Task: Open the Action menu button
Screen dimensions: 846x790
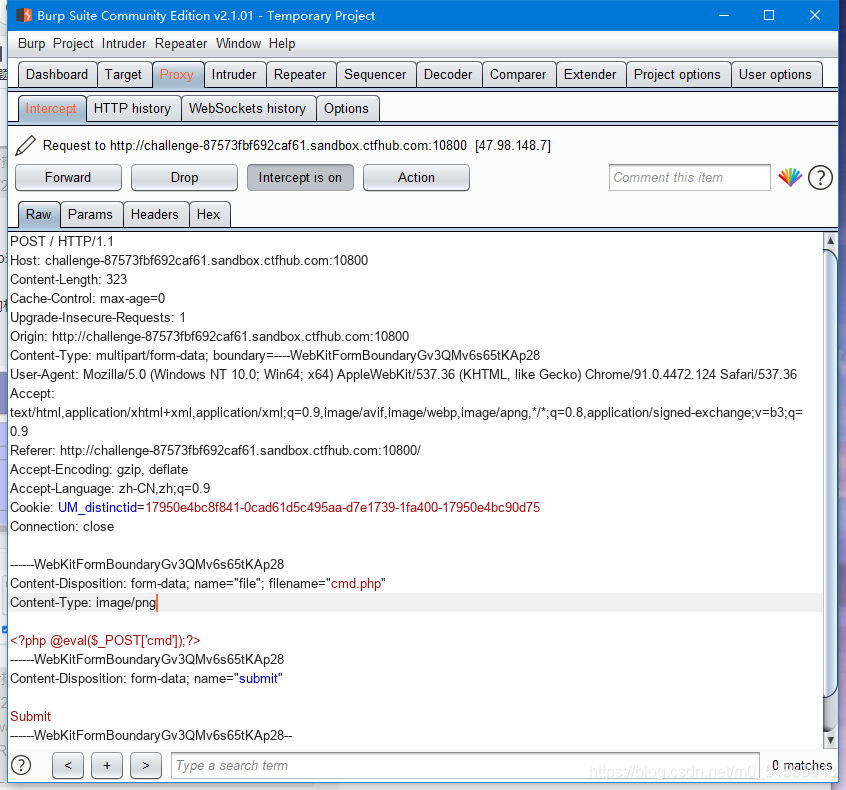Action: (x=416, y=178)
